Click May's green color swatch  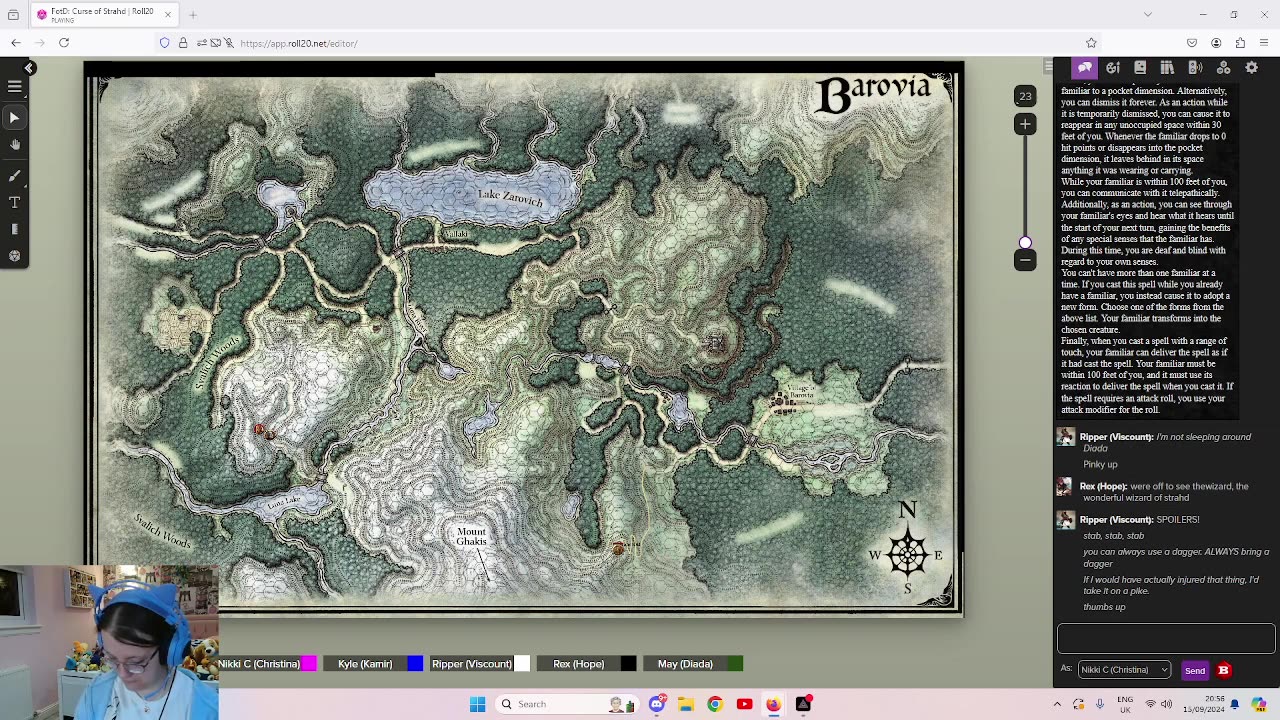click(x=735, y=664)
